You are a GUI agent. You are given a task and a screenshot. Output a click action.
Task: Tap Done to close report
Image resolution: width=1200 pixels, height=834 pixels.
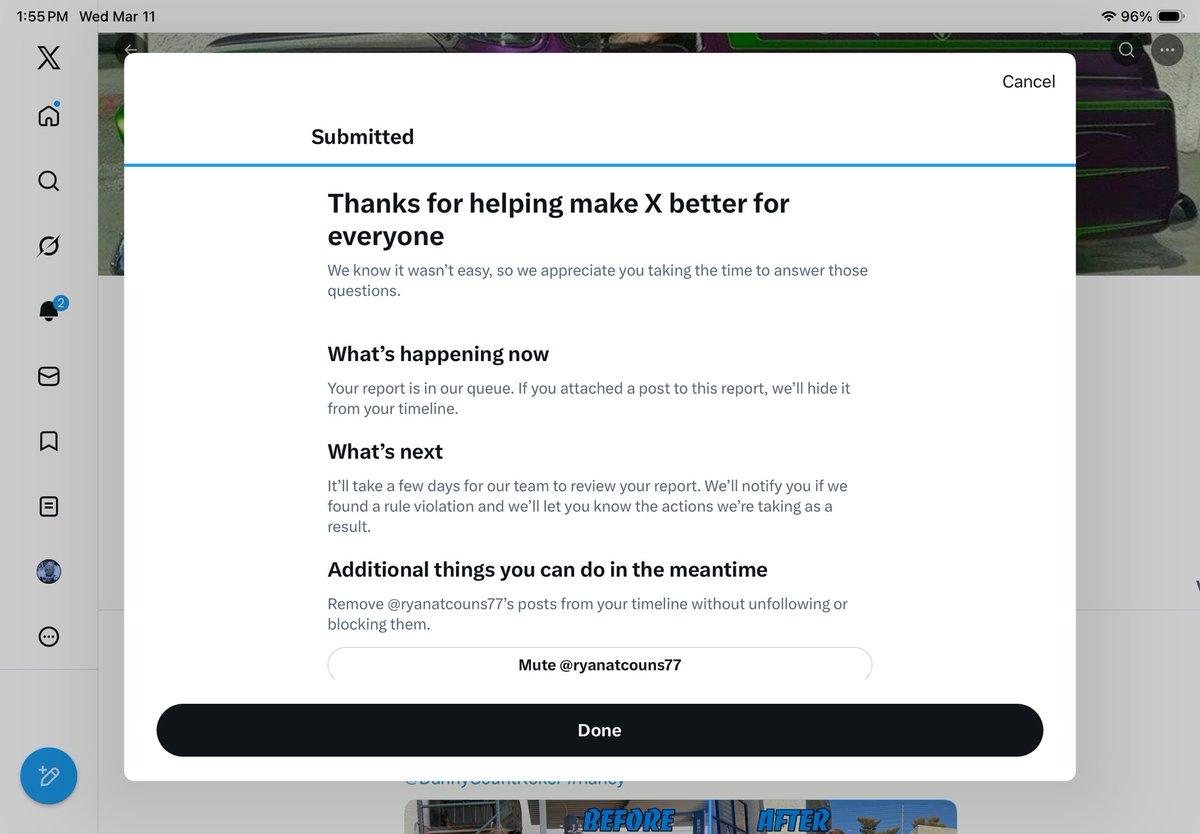point(600,730)
